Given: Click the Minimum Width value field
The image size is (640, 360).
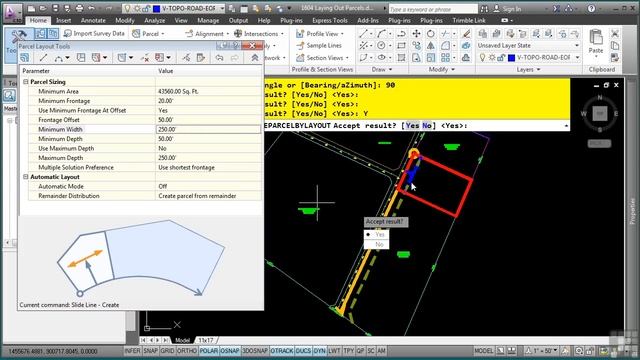Looking at the screenshot, I should pos(208,129).
